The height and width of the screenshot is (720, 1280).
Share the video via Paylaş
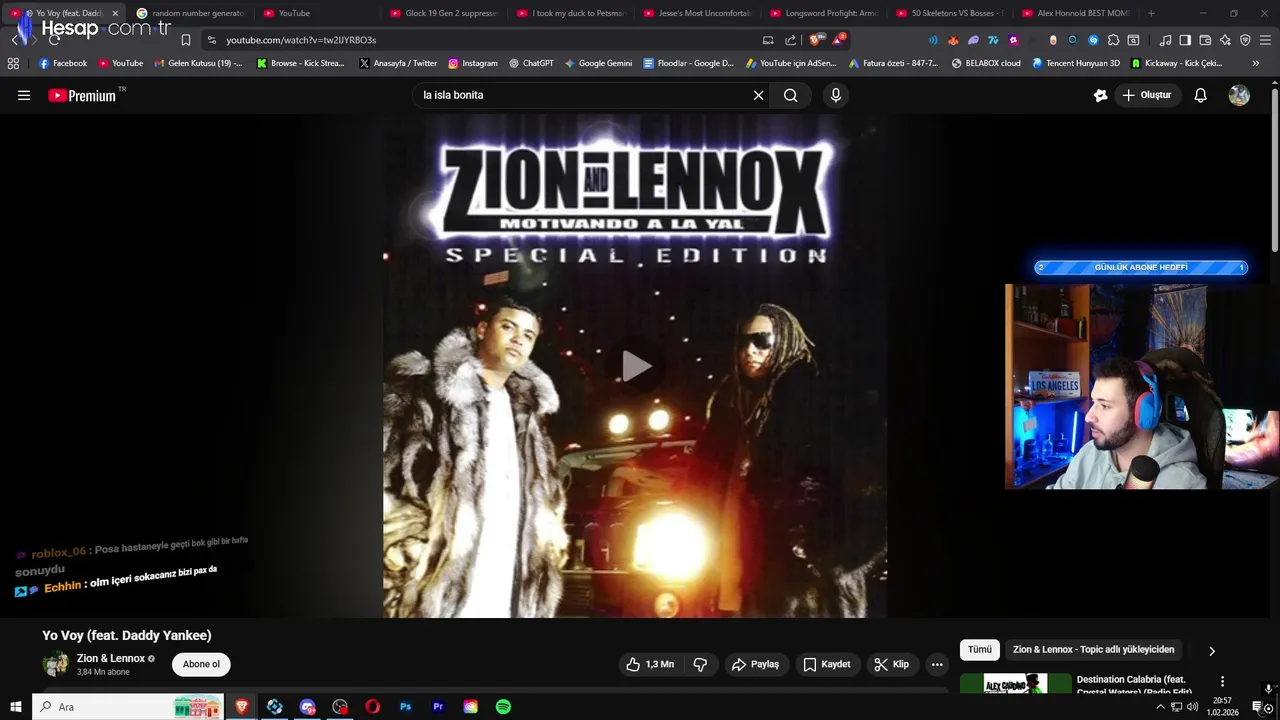(755, 664)
